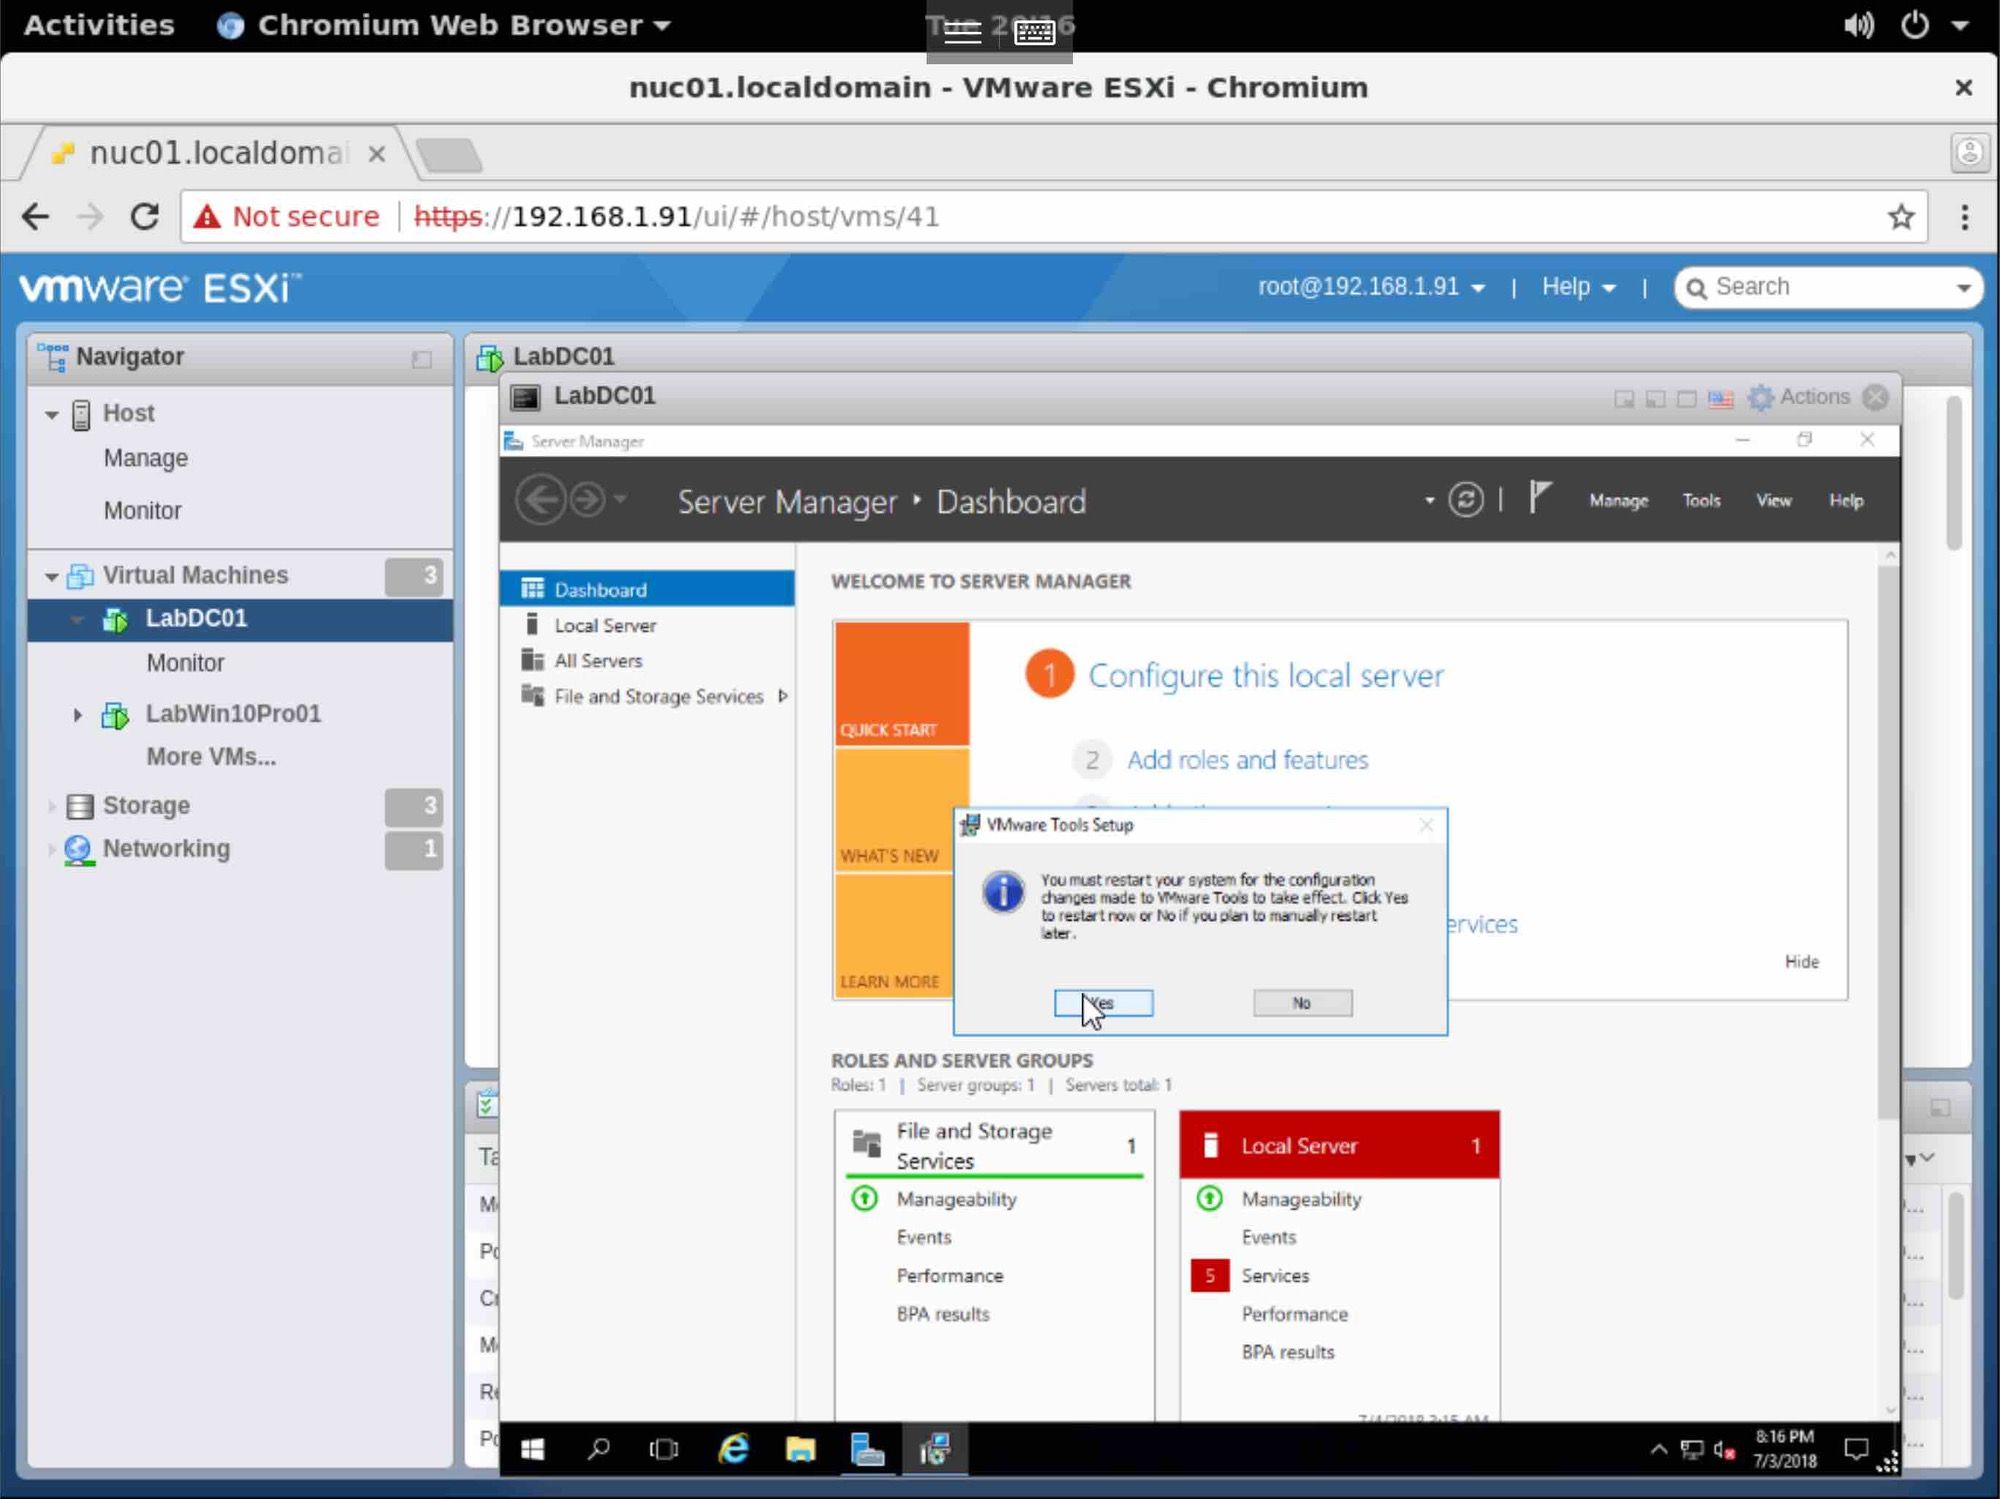Open Server Manager from the VM taskbar
This screenshot has height=1499, width=2000.
[x=867, y=1449]
